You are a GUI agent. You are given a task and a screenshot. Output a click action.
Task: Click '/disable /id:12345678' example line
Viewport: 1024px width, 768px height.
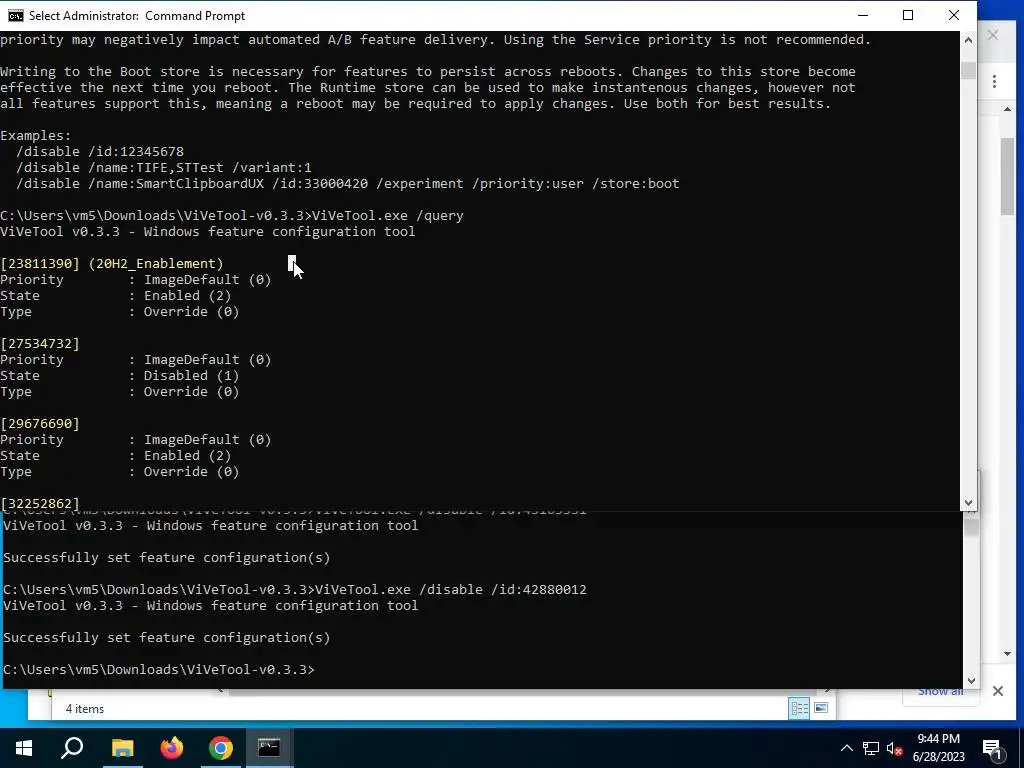(100, 152)
